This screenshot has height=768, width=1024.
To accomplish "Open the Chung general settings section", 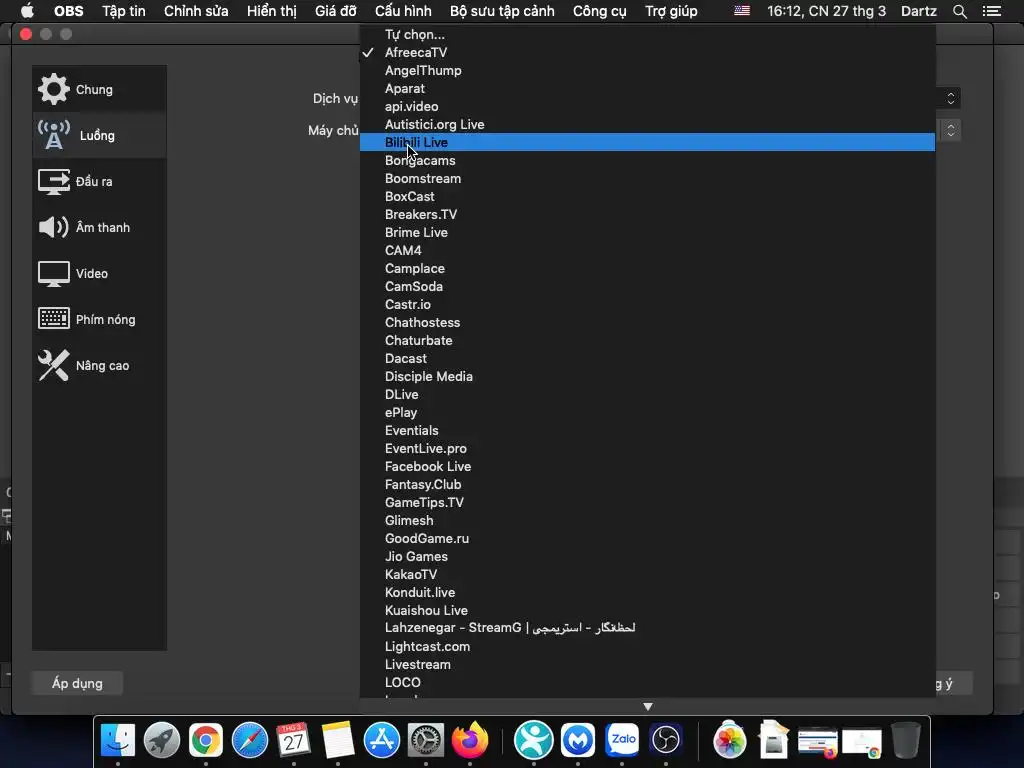I will tap(99, 89).
